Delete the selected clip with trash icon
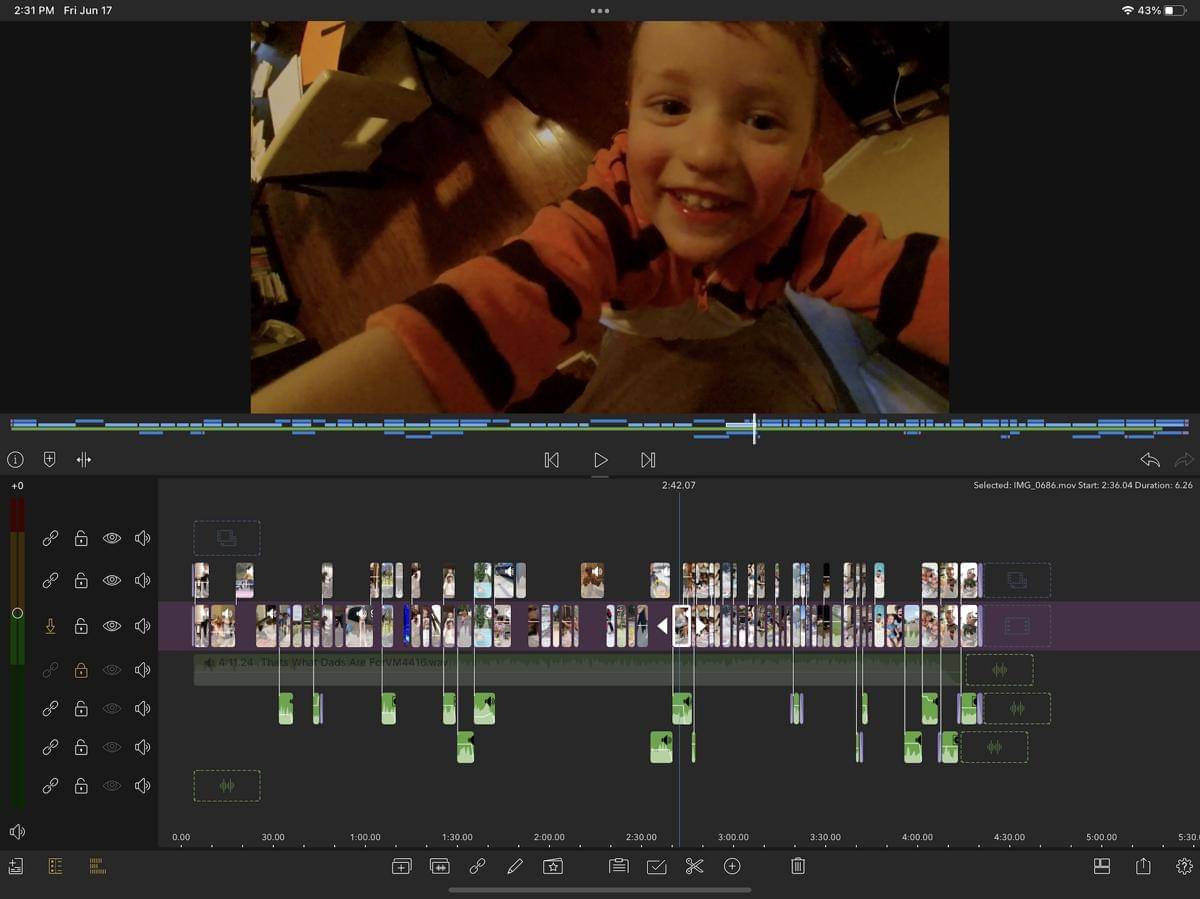The width and height of the screenshot is (1200, 899). coord(797,867)
